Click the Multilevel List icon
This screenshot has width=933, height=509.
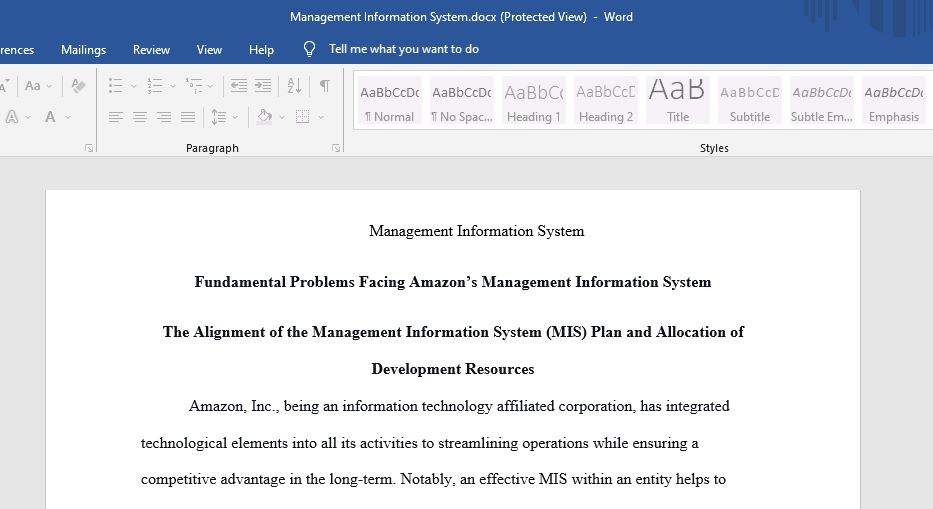(194, 86)
